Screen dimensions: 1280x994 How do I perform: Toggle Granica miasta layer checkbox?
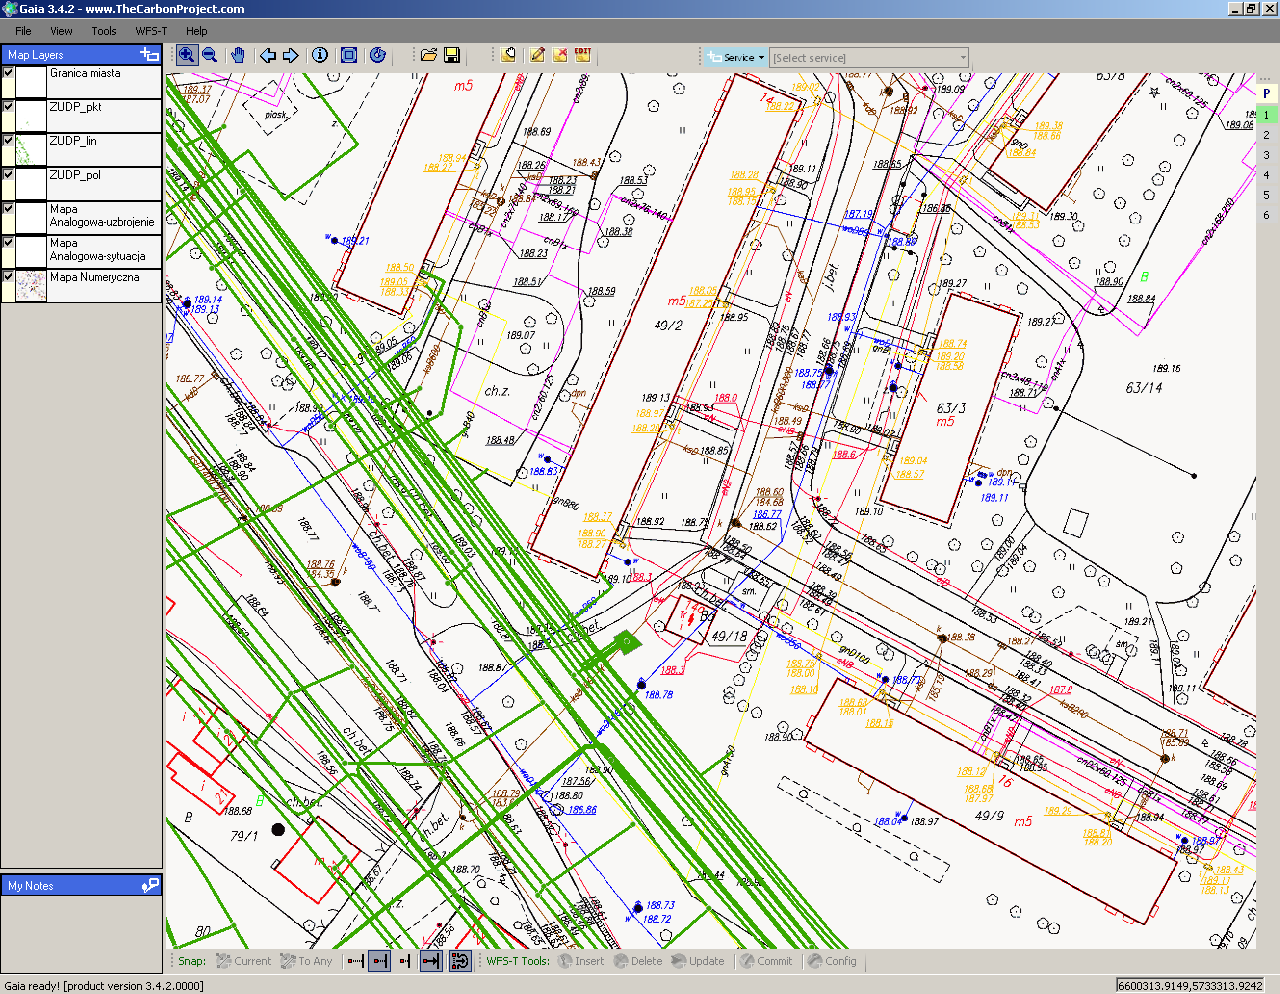[x=8, y=73]
